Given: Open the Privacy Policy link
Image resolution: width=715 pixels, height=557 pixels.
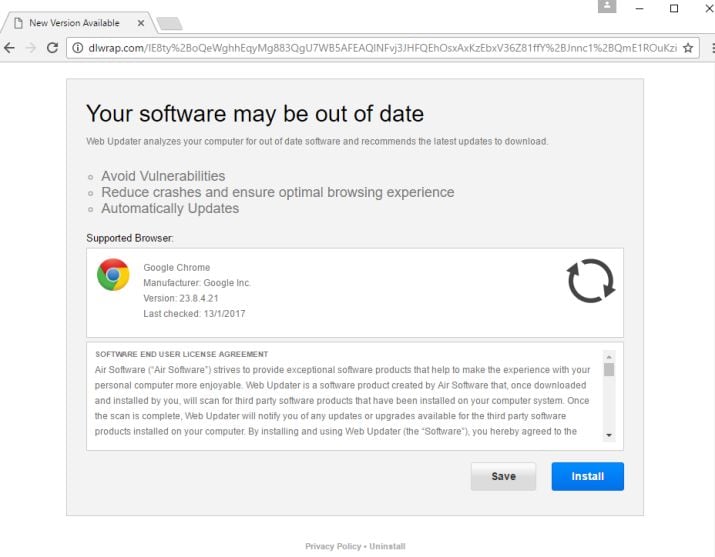Looking at the screenshot, I should pos(333,547).
